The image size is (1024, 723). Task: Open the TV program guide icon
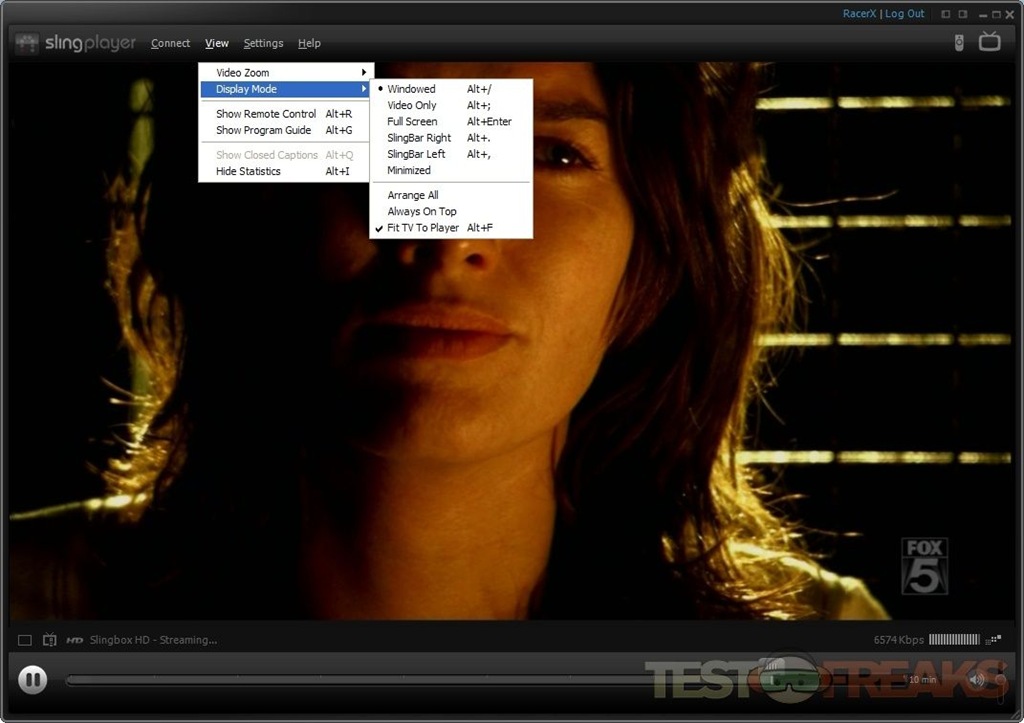point(989,41)
